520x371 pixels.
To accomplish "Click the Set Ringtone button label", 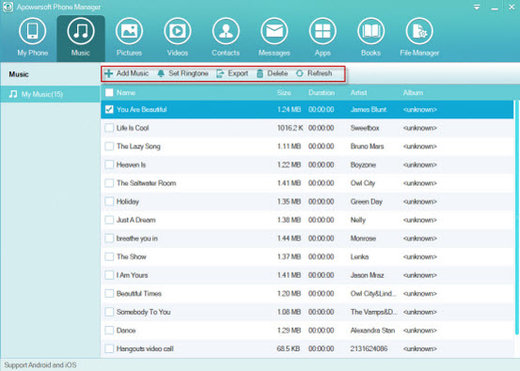I will click(x=188, y=73).
